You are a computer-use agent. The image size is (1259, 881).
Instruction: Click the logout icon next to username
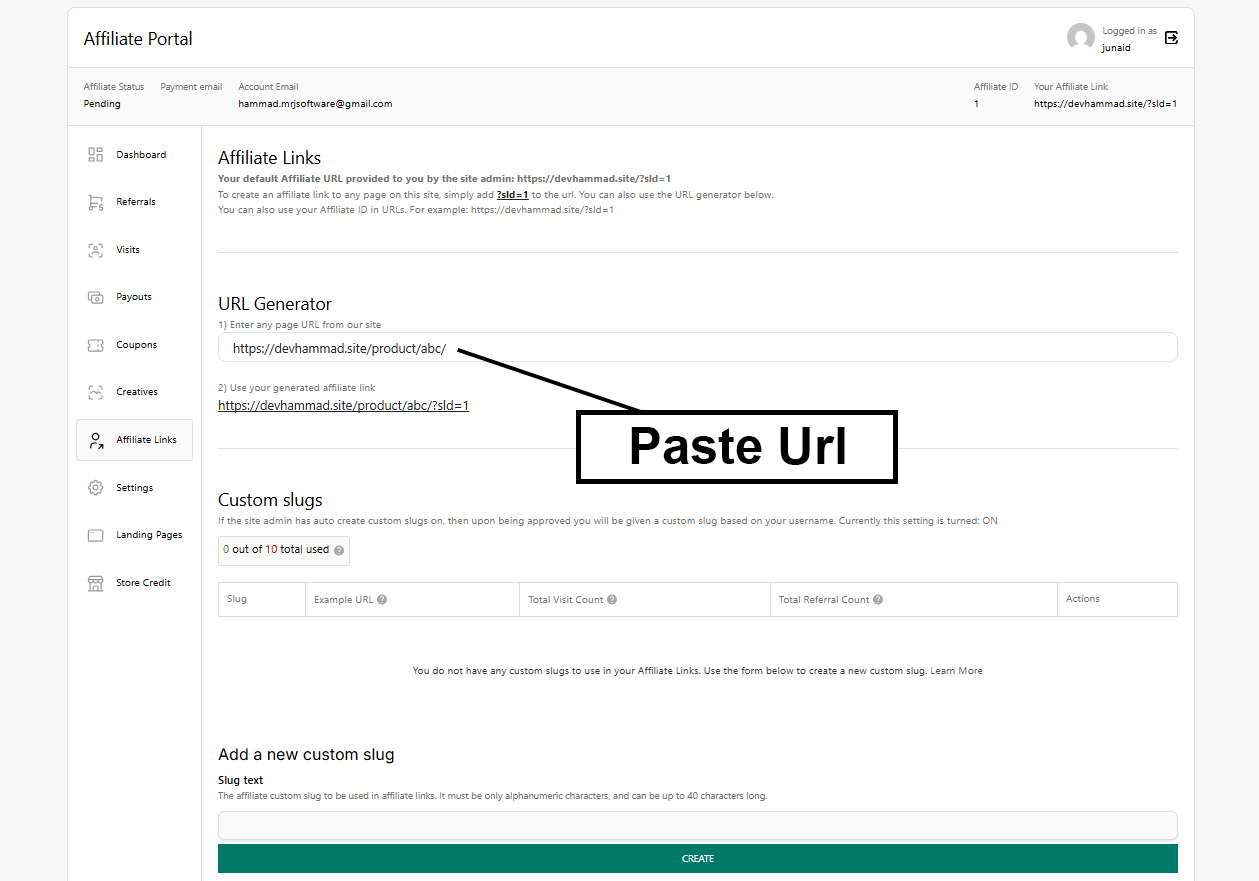point(1172,38)
